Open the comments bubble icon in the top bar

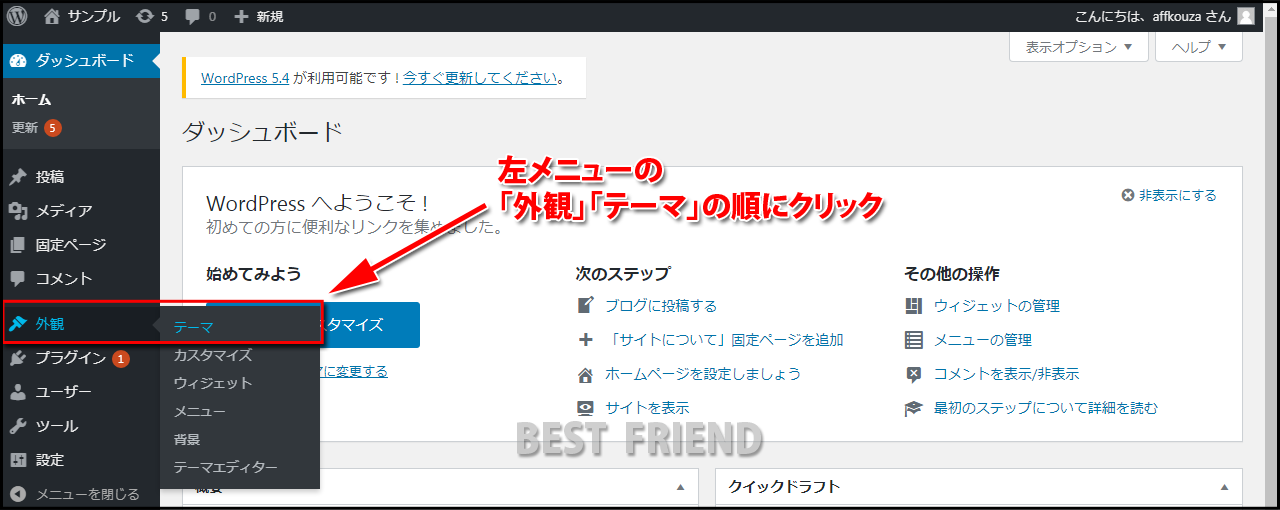tap(192, 17)
